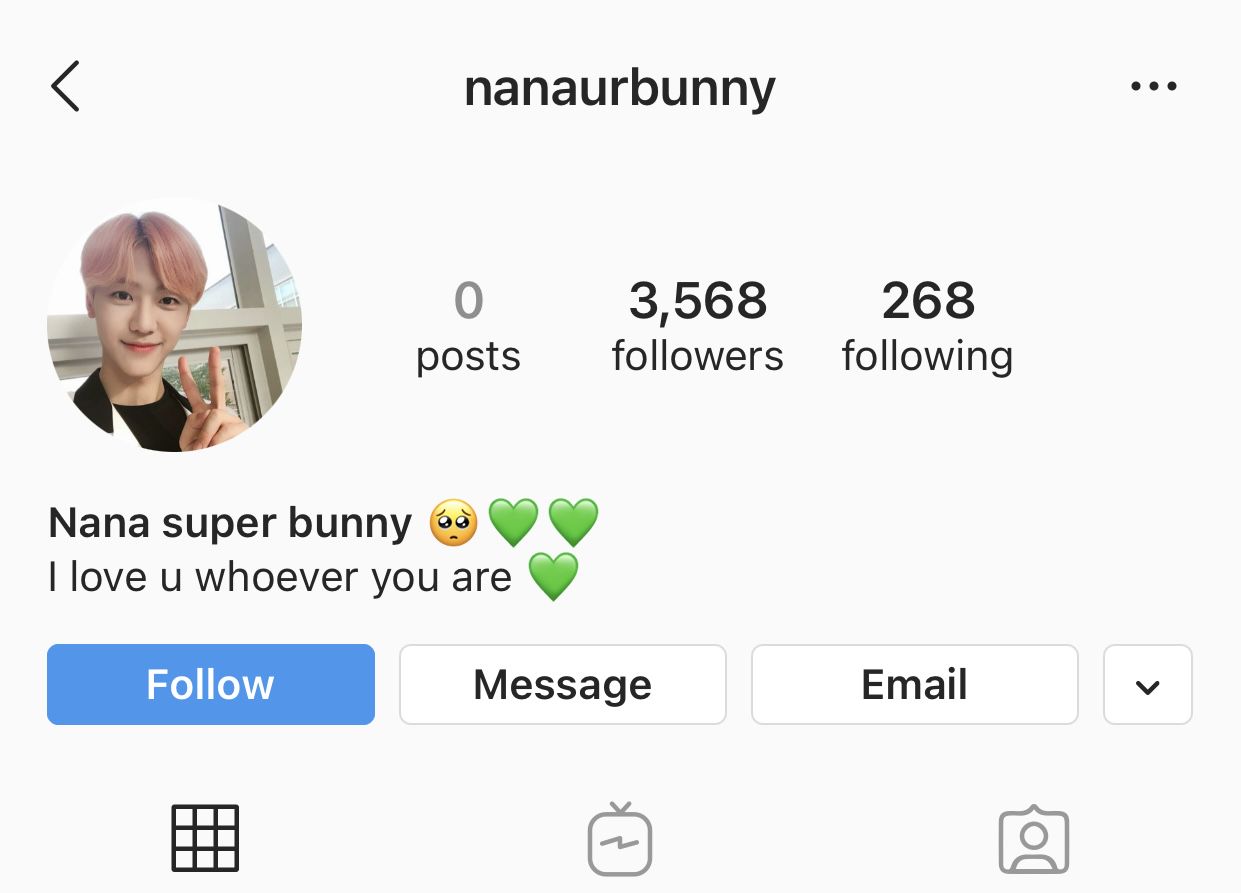Screen dimensions: 1241x893
Task: Show tagged photos tab
Action: (1034, 839)
